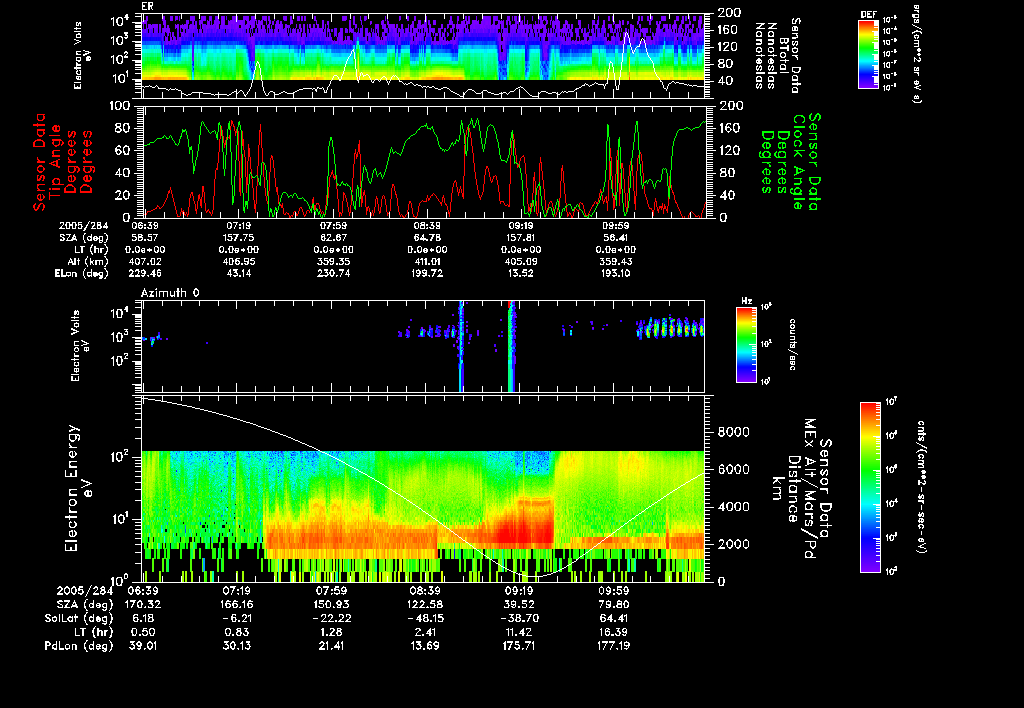
Task: Click the SZA value 79.80
Action: (x=614, y=604)
